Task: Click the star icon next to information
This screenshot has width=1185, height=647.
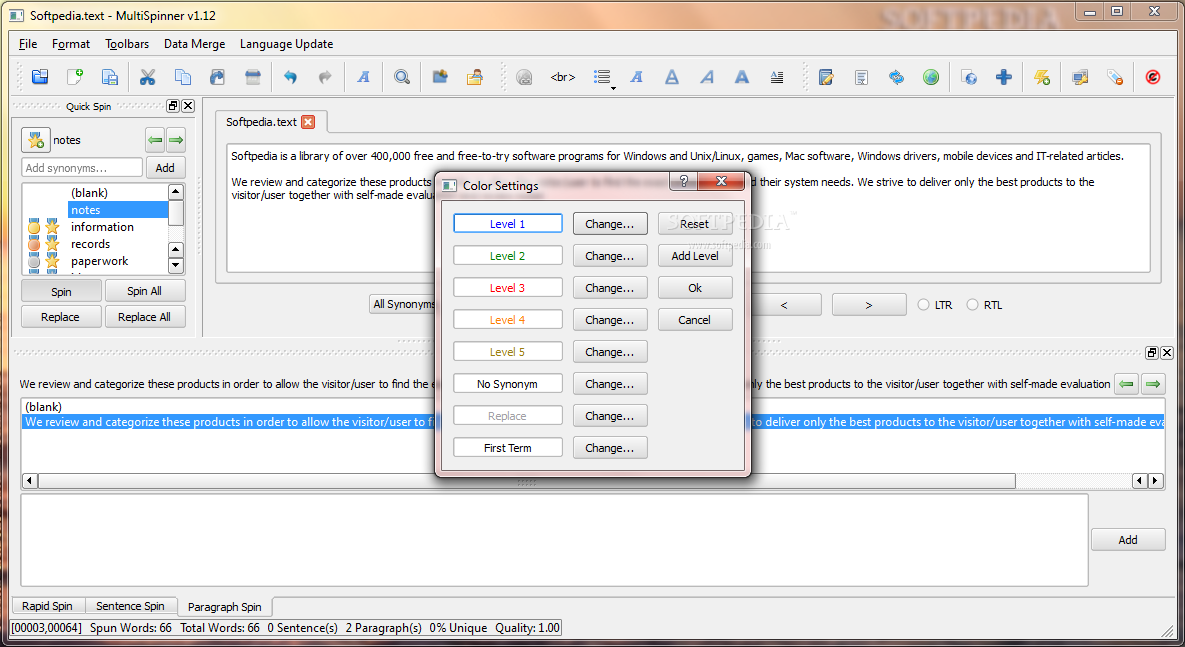Action: [52, 227]
